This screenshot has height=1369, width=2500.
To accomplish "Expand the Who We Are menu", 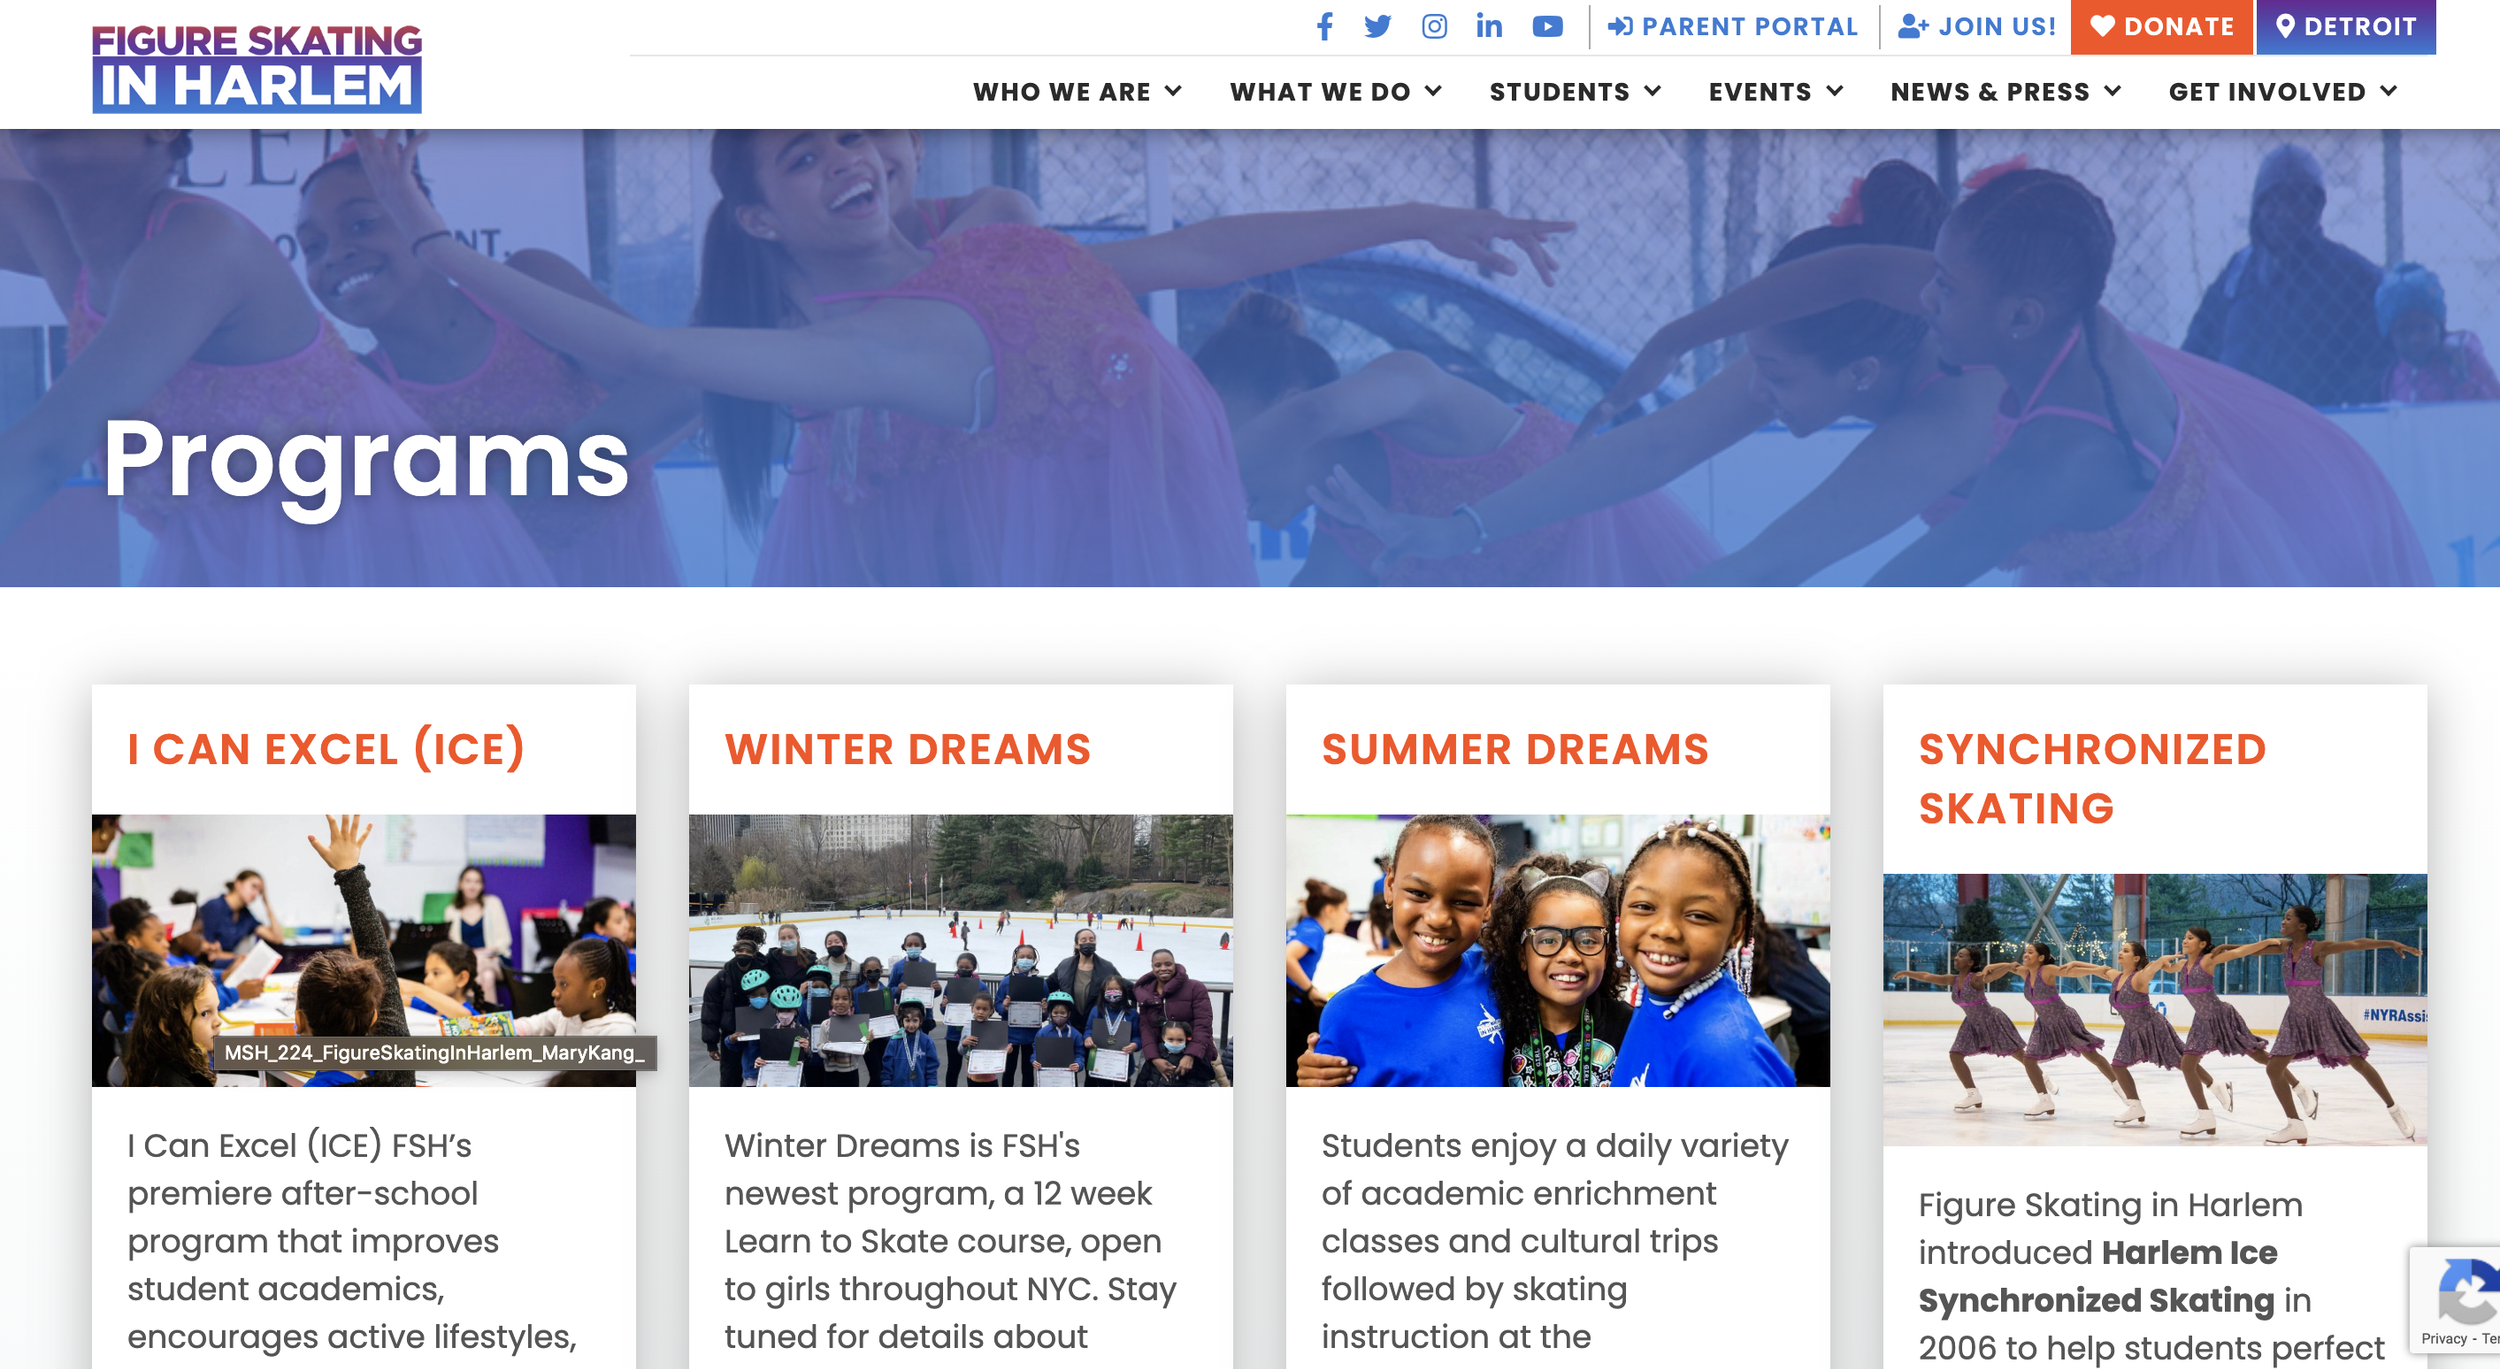I will 1077,92.
